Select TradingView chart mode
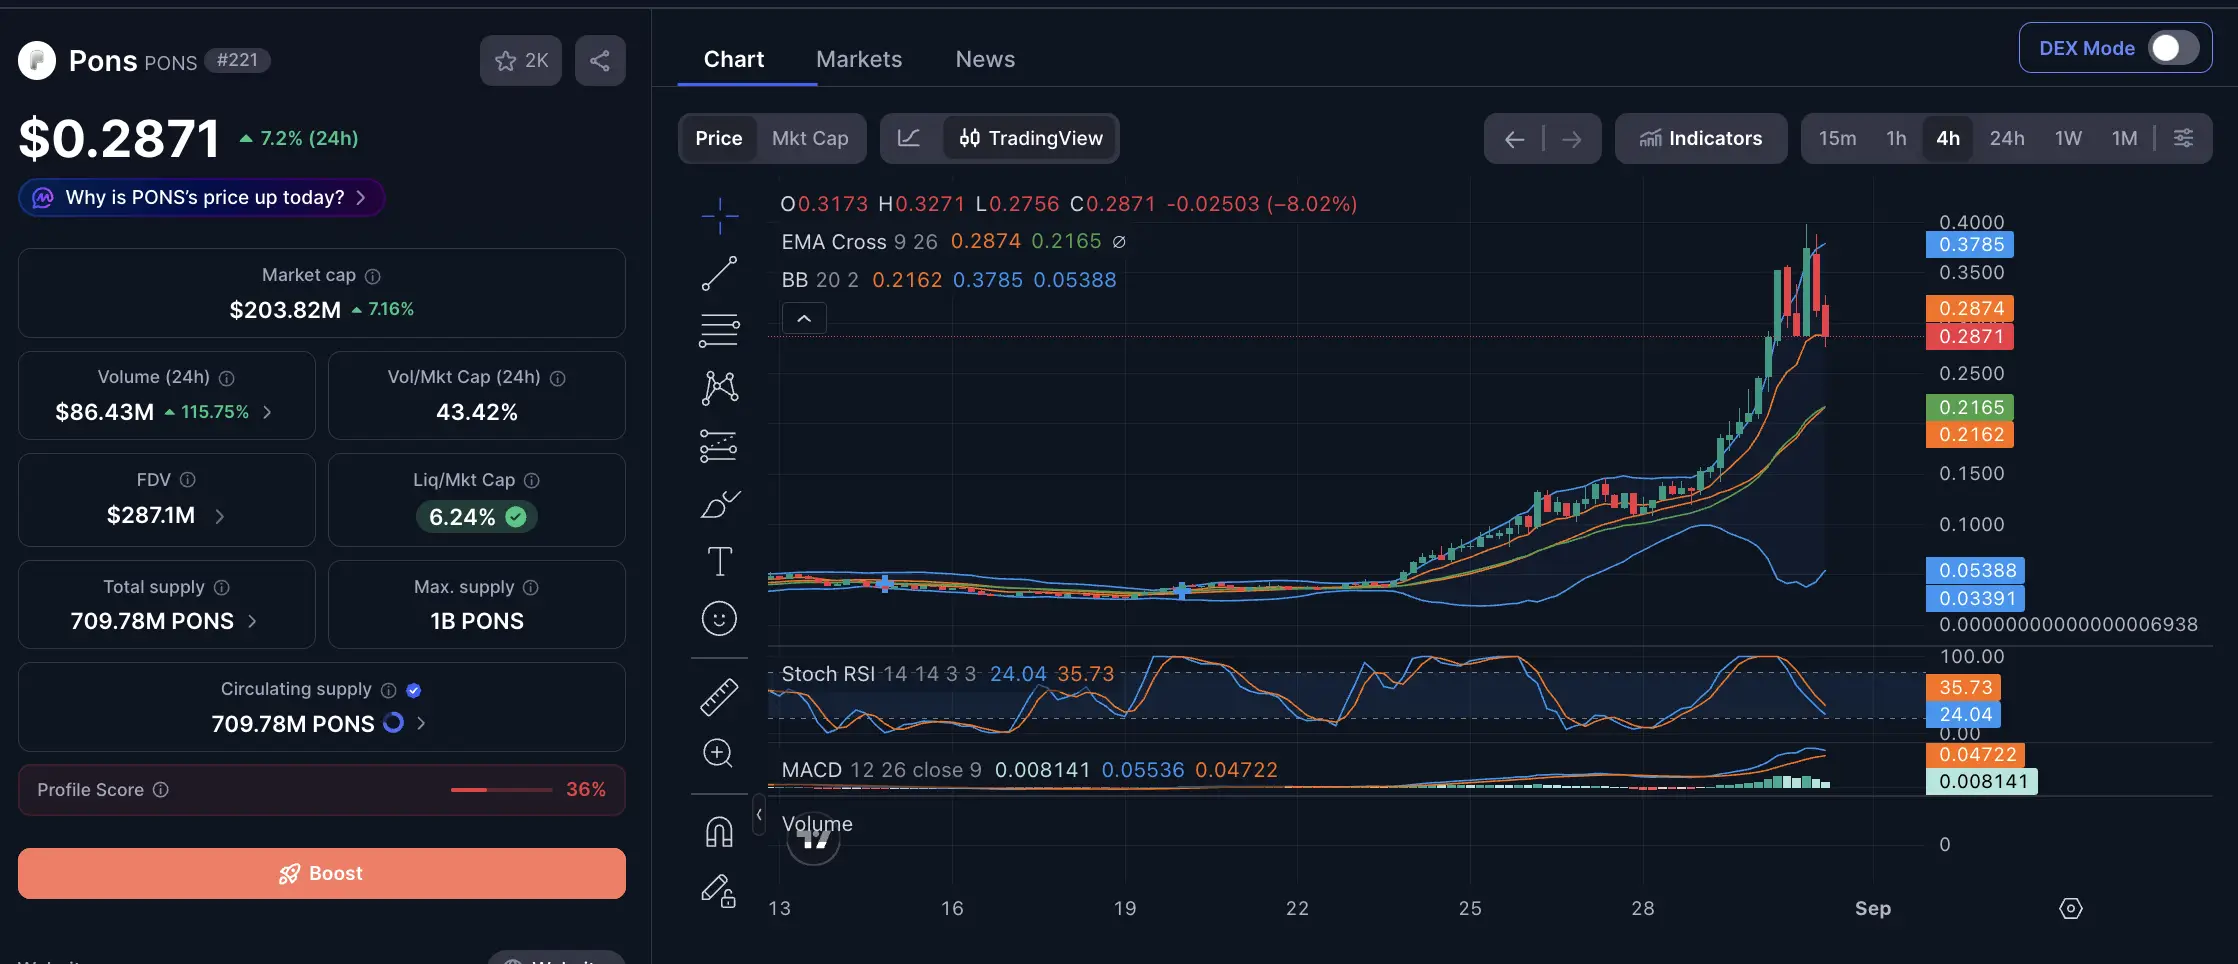The image size is (2238, 964). [1031, 138]
